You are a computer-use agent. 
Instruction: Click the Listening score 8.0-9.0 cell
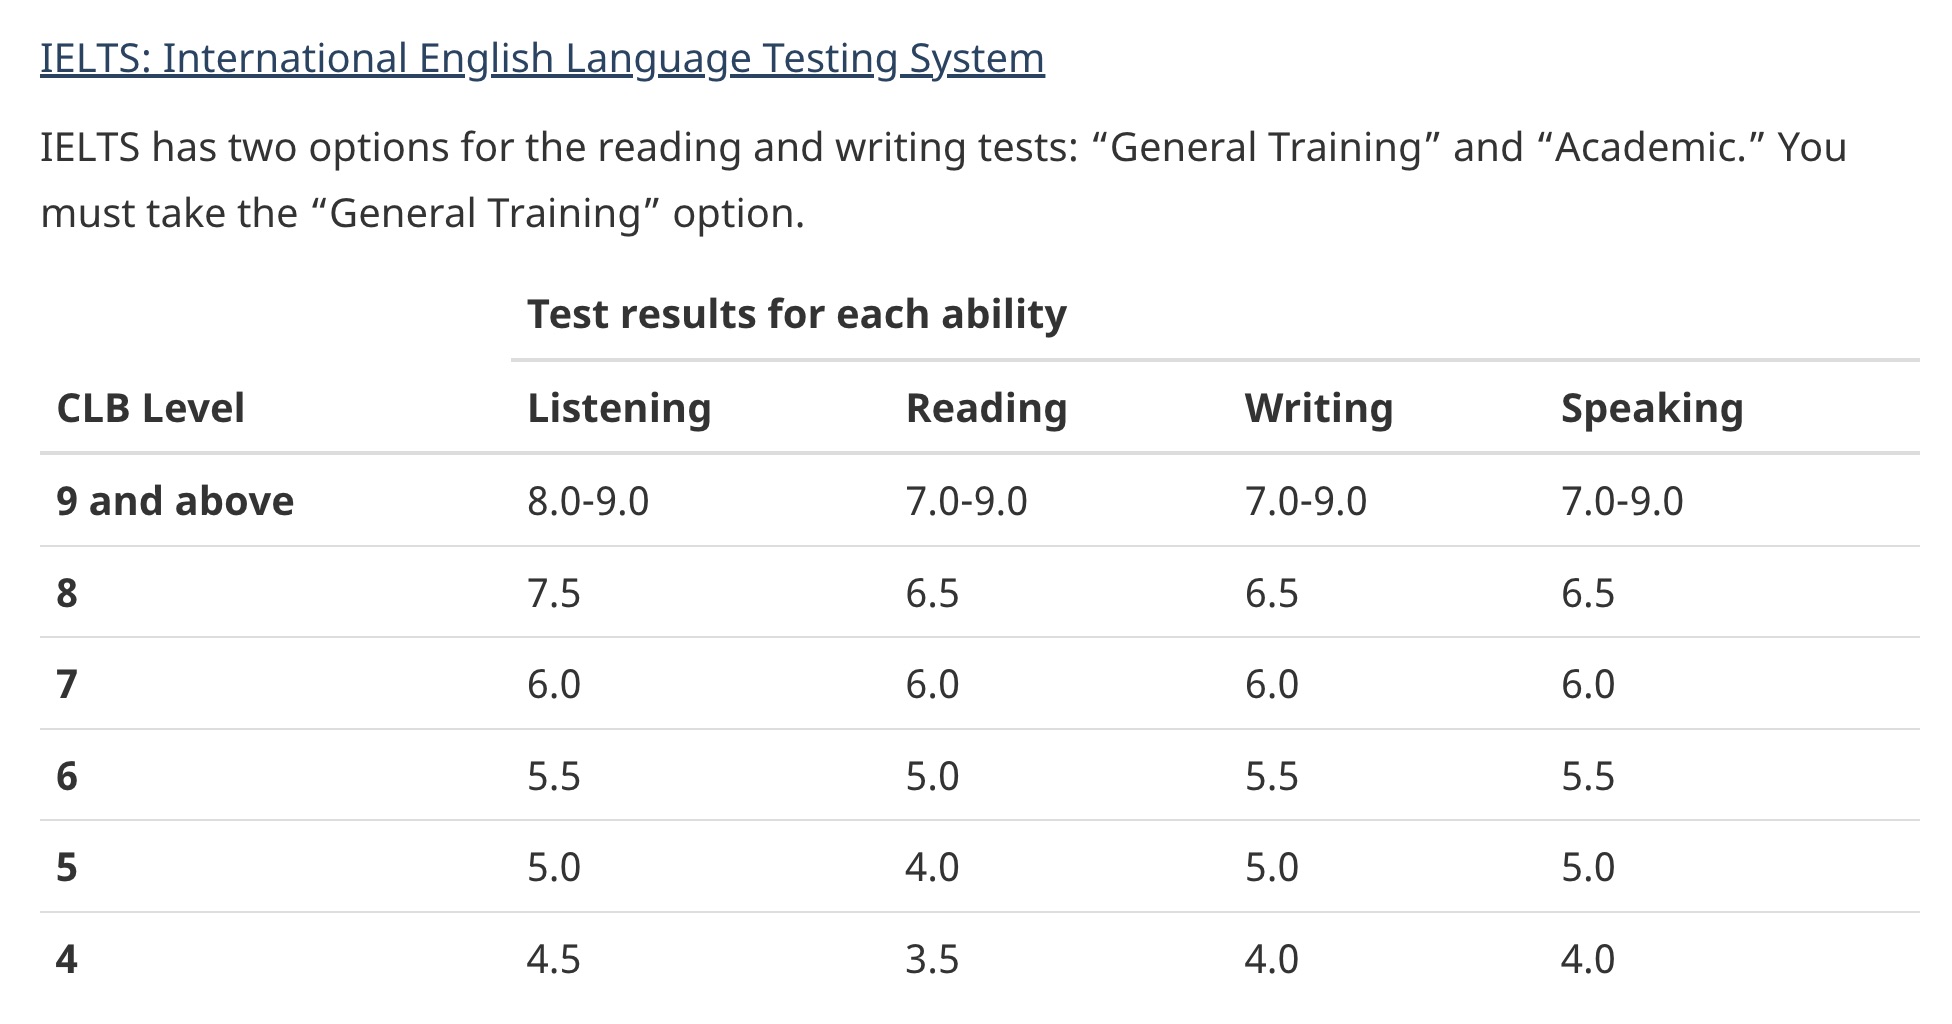coord(588,501)
